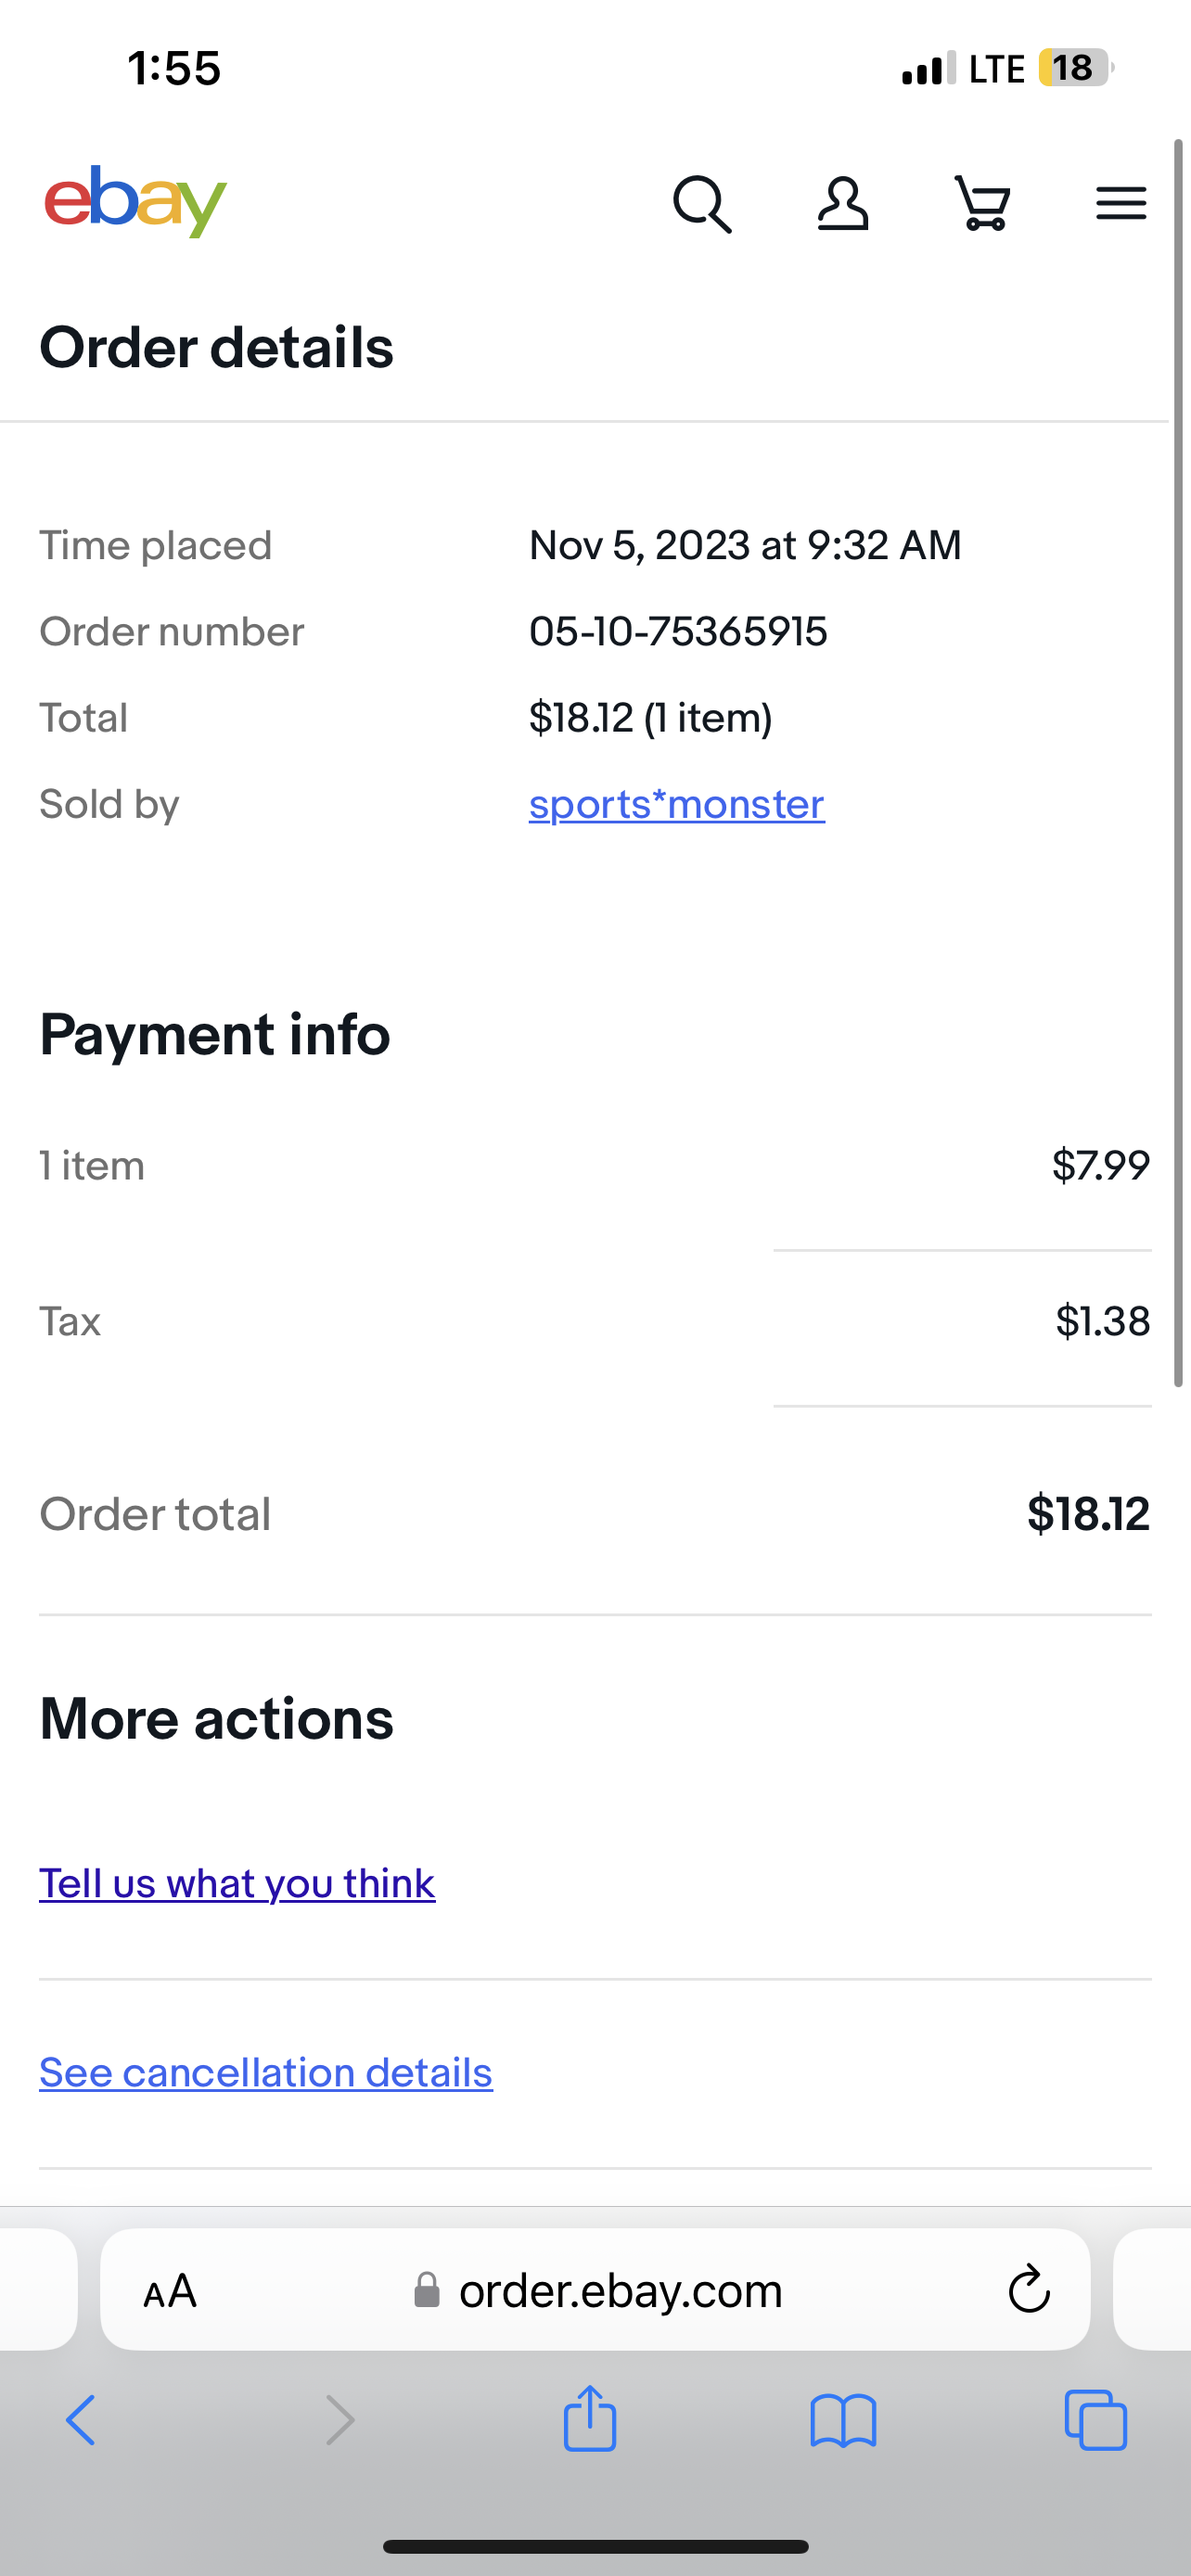The height and width of the screenshot is (2576, 1191).
Task: Open the eBay search icon
Action: [702, 204]
